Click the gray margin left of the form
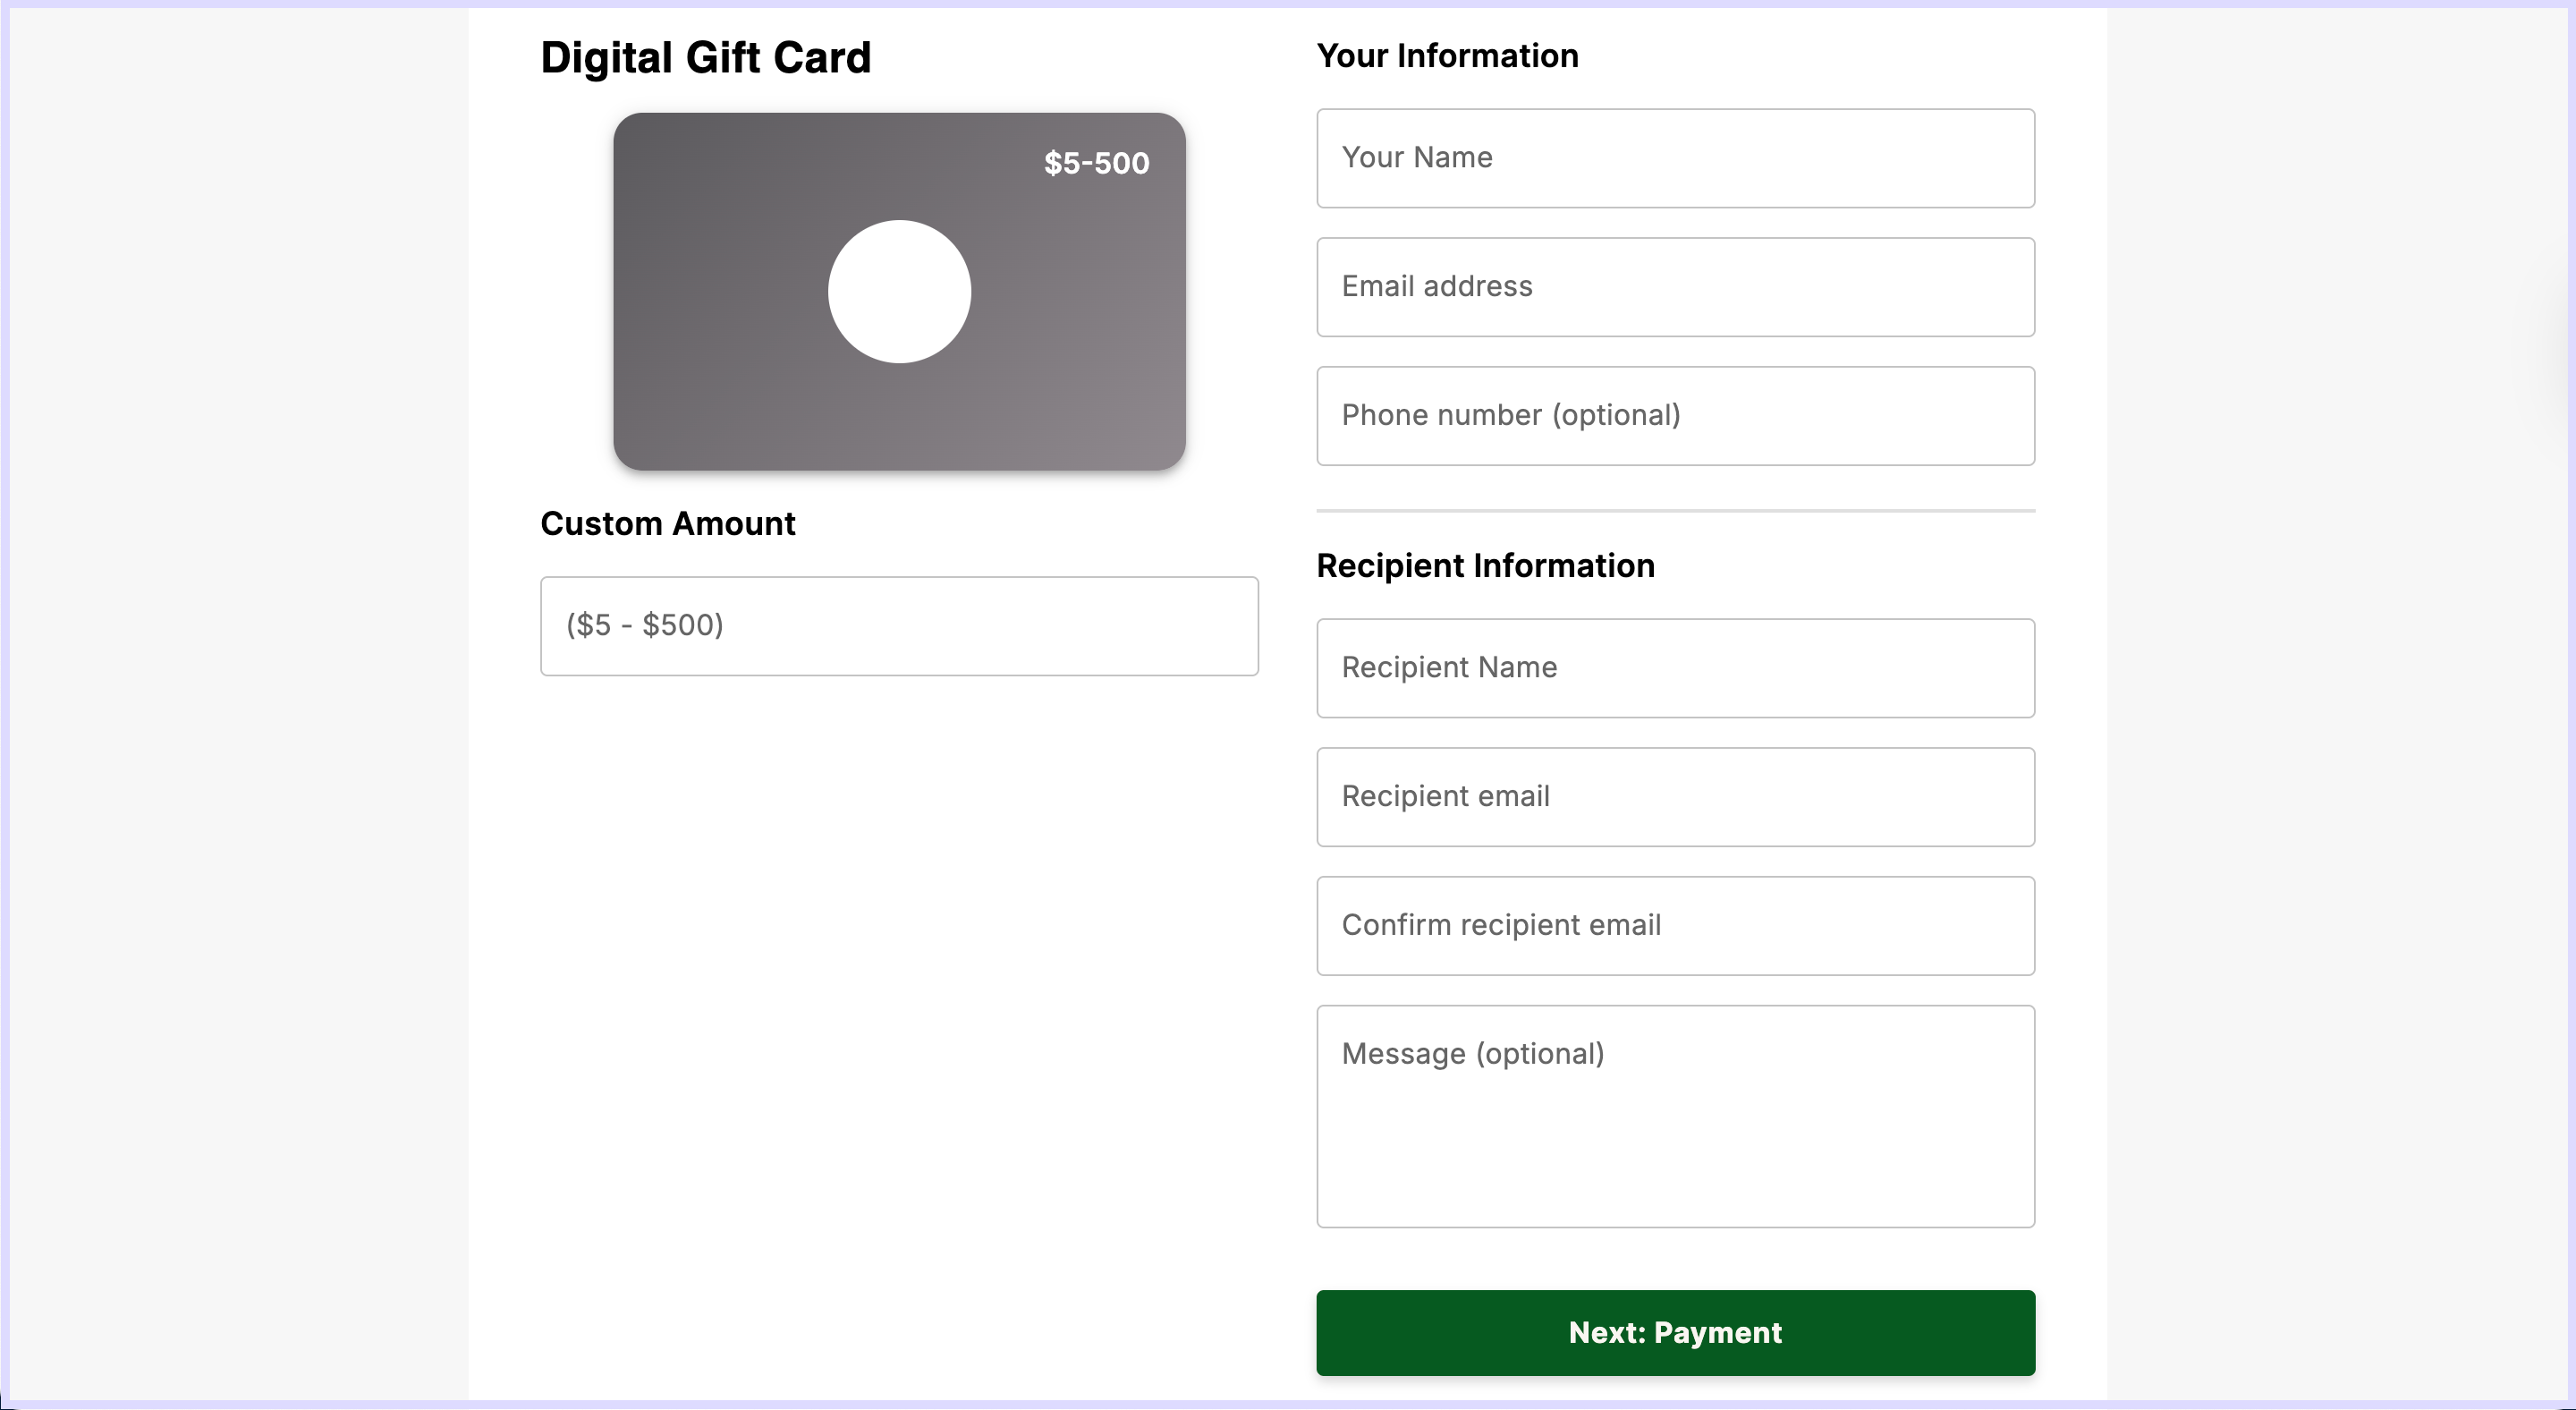 (x=235, y=700)
